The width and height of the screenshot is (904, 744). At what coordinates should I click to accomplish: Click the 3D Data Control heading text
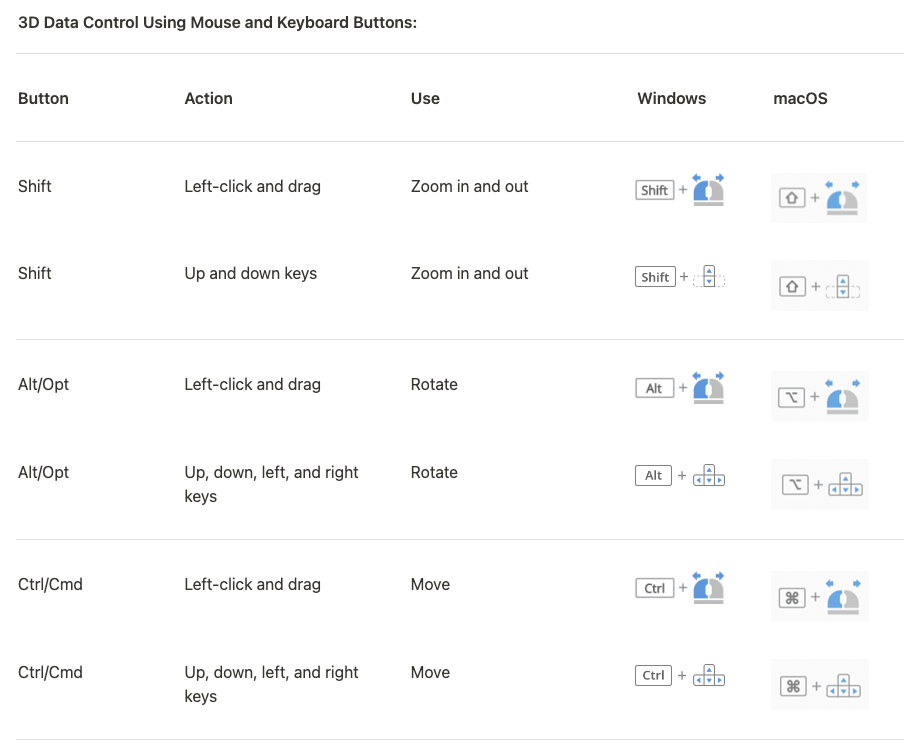[x=217, y=22]
